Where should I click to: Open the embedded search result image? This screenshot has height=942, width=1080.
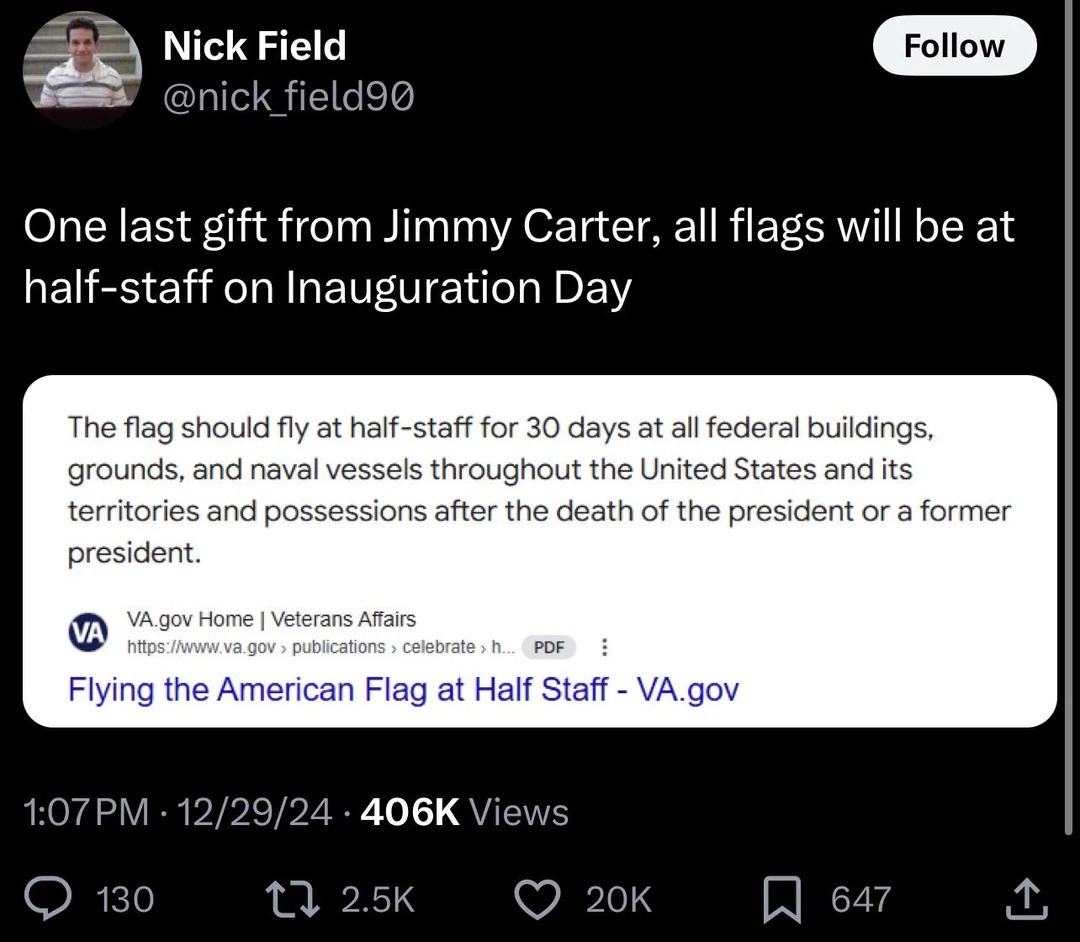coord(539,551)
